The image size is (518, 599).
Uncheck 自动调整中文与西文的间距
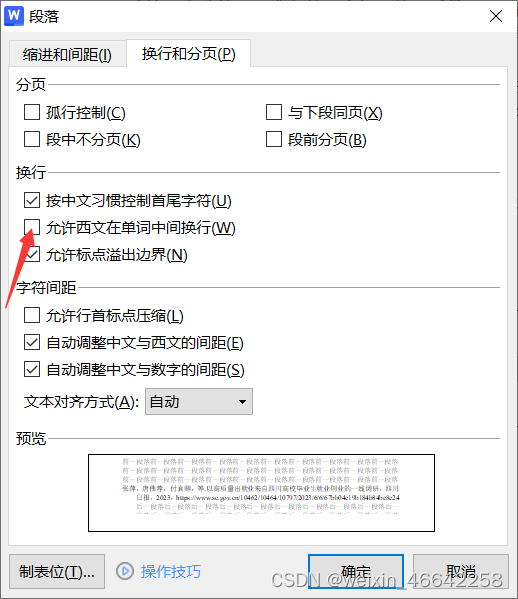tap(32, 342)
